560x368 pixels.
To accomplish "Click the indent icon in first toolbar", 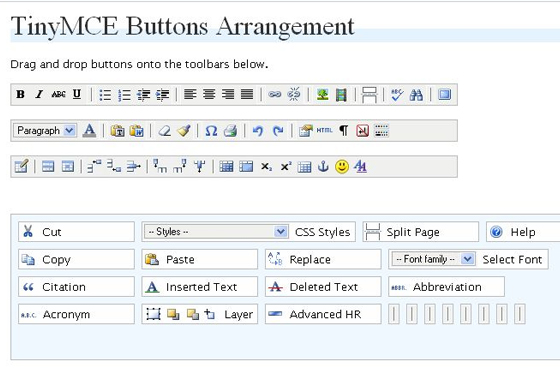I will pyautogui.click(x=162, y=95).
